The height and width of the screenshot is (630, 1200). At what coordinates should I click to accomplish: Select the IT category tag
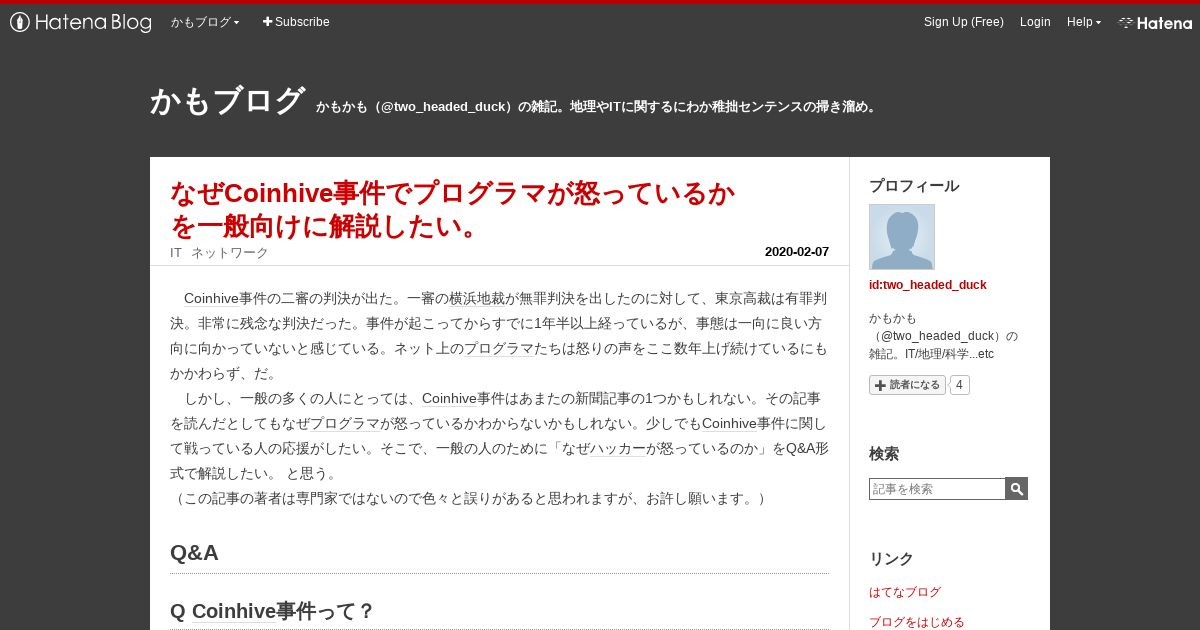coord(176,252)
